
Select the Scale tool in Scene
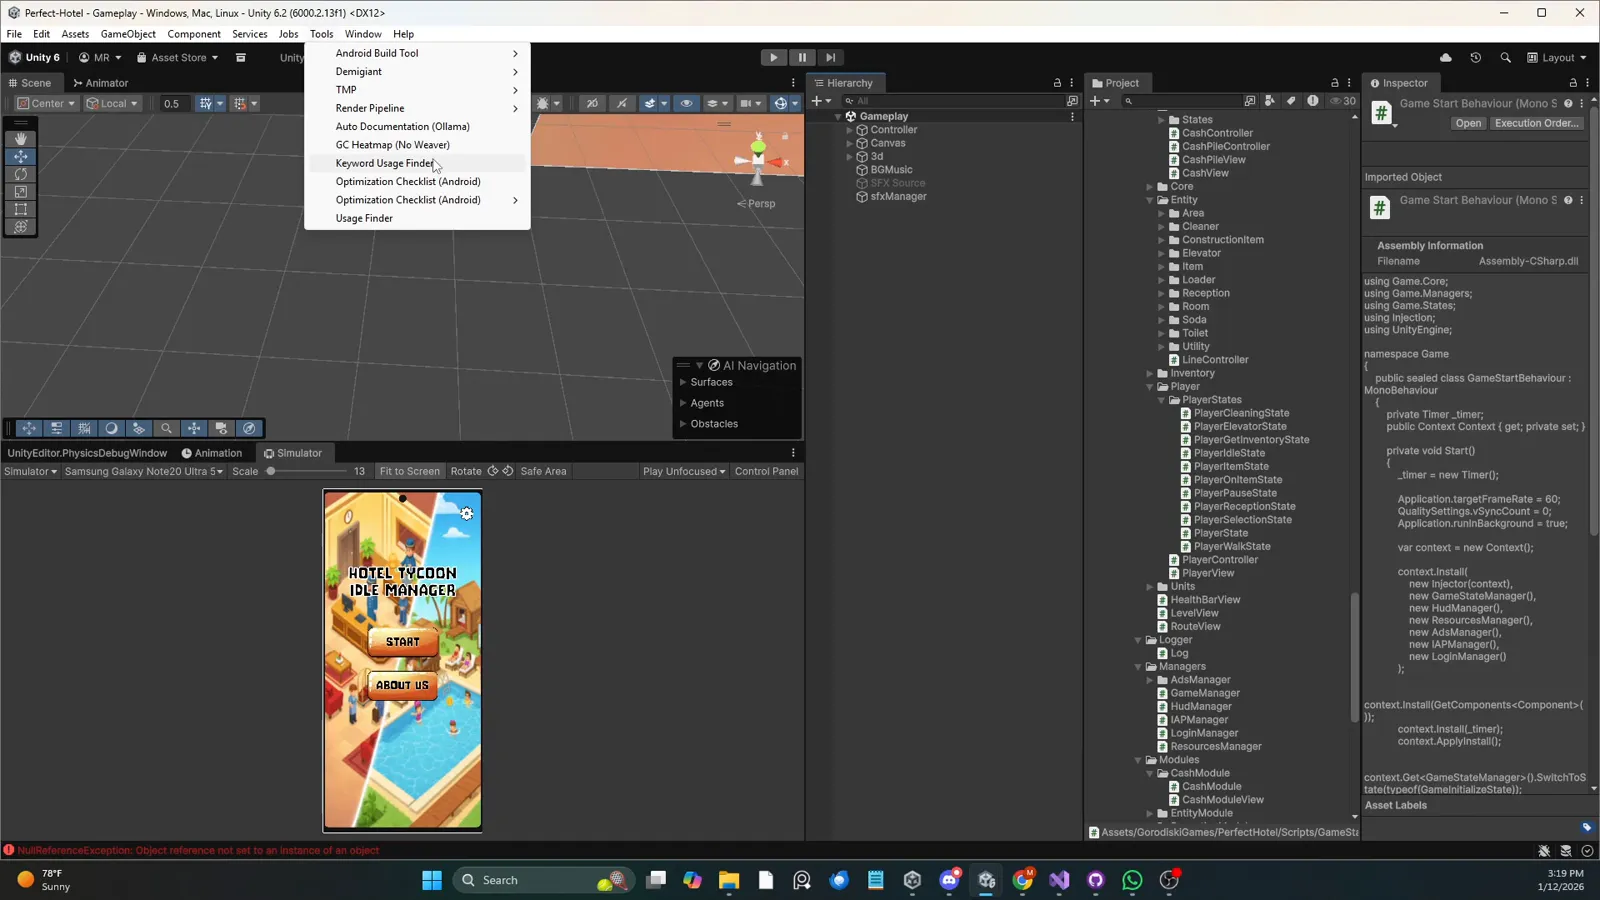20,191
